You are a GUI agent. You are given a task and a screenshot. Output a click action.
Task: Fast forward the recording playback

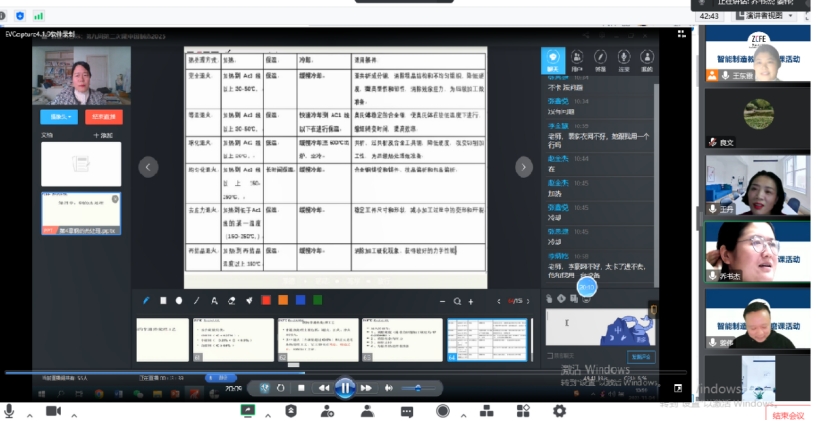tap(366, 388)
